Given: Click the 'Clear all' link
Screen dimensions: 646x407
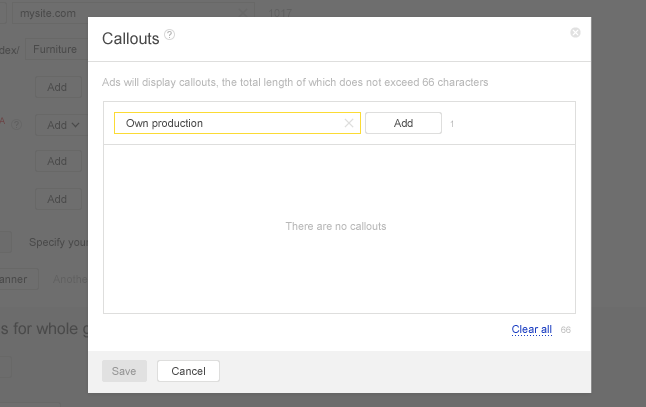Looking at the screenshot, I should click(x=531, y=329).
